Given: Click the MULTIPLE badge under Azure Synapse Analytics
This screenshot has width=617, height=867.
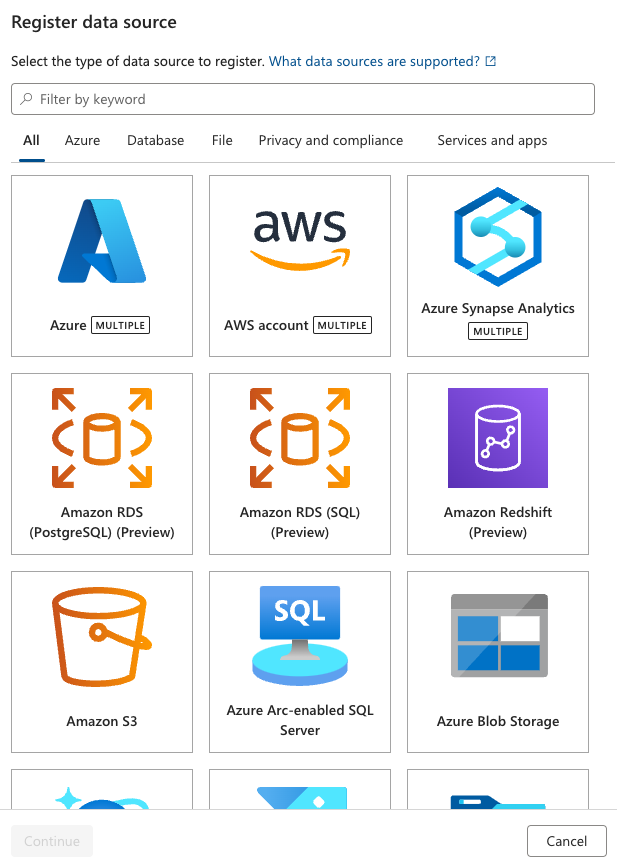Looking at the screenshot, I should [498, 331].
